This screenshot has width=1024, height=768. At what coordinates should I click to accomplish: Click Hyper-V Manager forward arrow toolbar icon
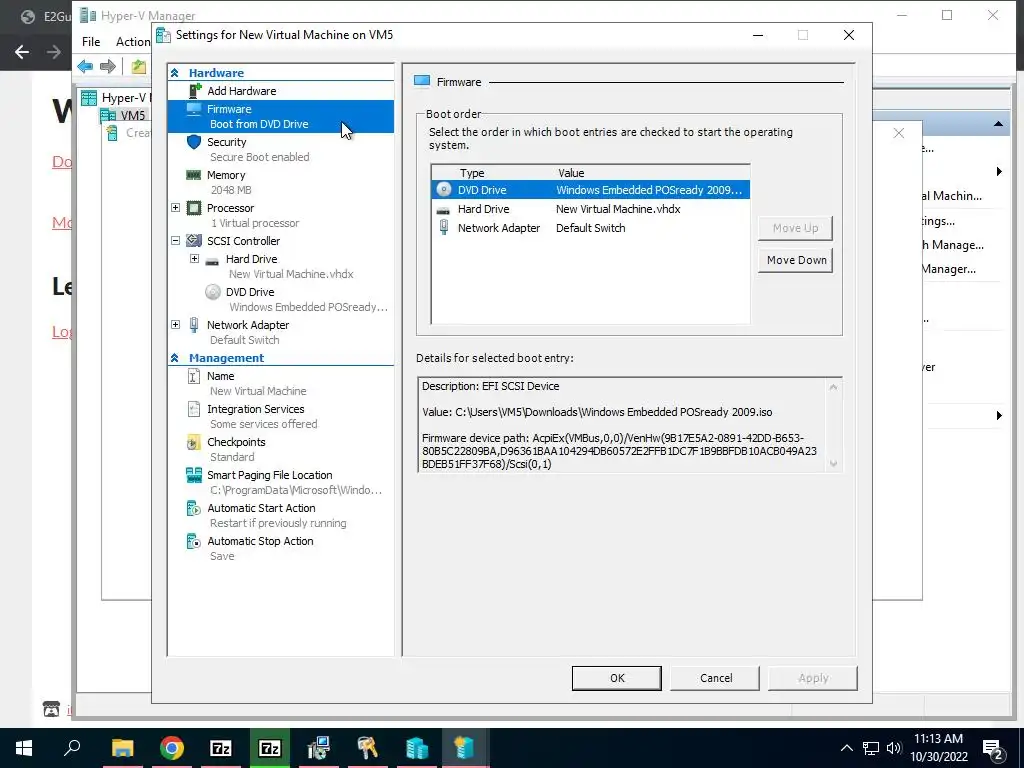108,66
